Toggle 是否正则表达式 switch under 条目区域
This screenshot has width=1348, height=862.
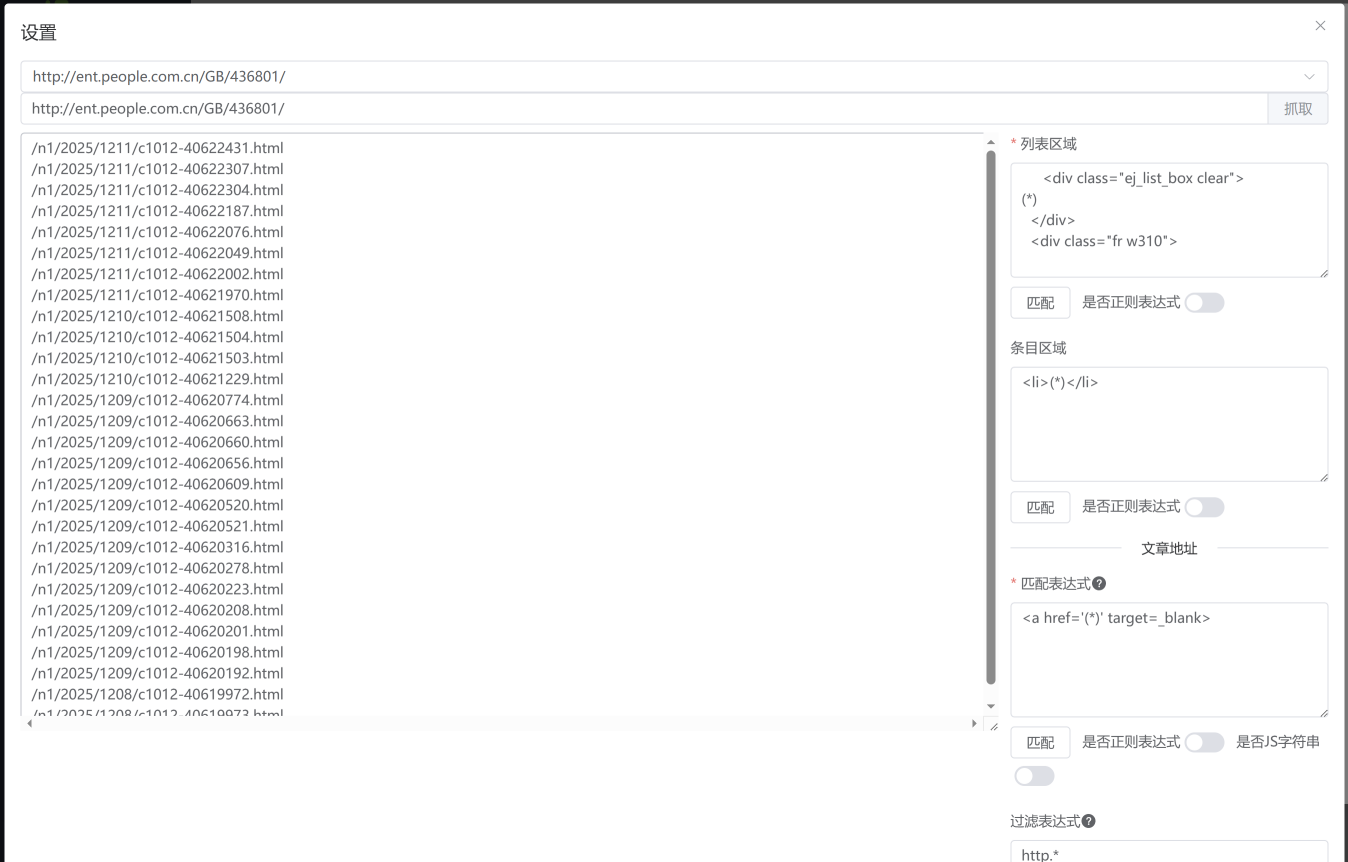pyautogui.click(x=1204, y=507)
